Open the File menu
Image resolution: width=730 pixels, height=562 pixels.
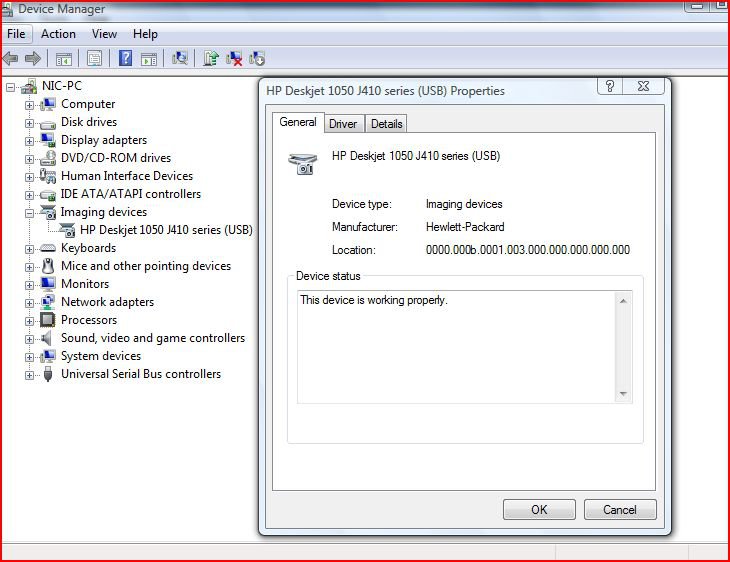pos(16,34)
